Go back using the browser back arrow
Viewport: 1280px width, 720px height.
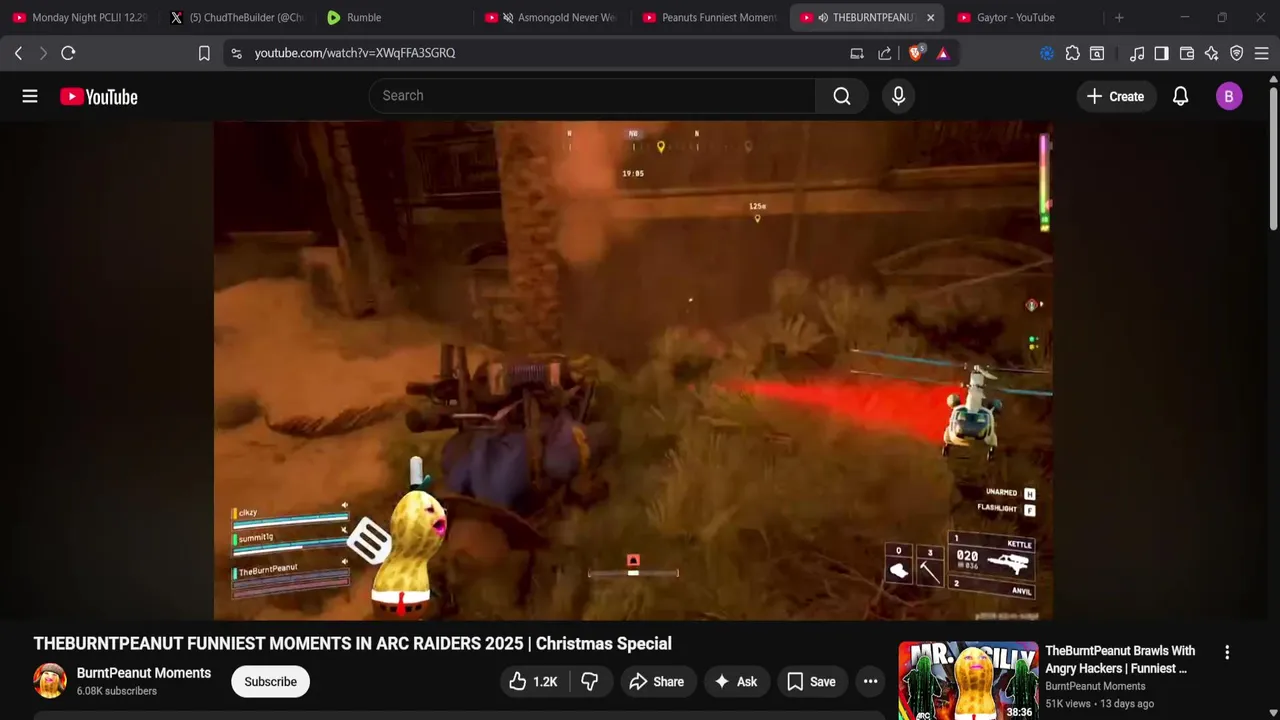pyautogui.click(x=18, y=53)
